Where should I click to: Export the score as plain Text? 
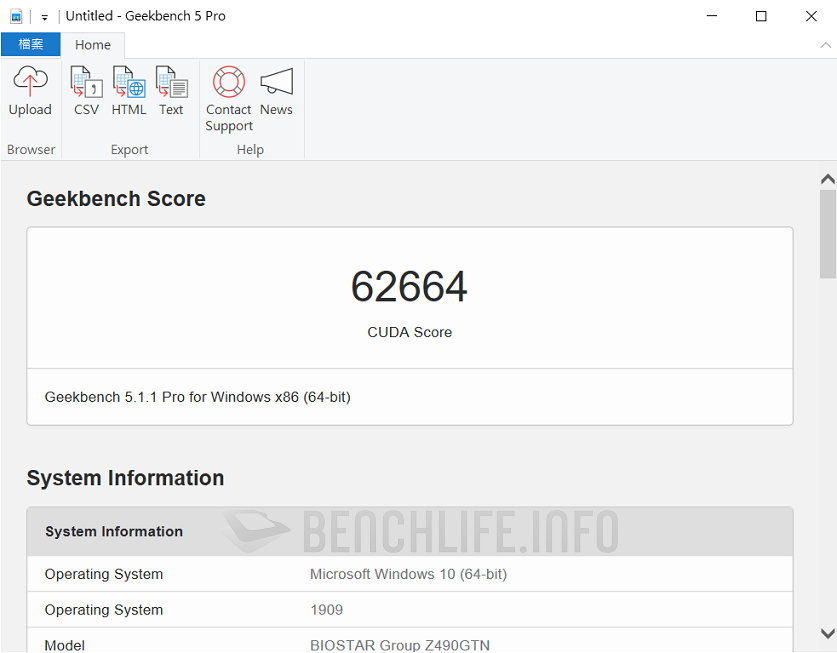[171, 92]
